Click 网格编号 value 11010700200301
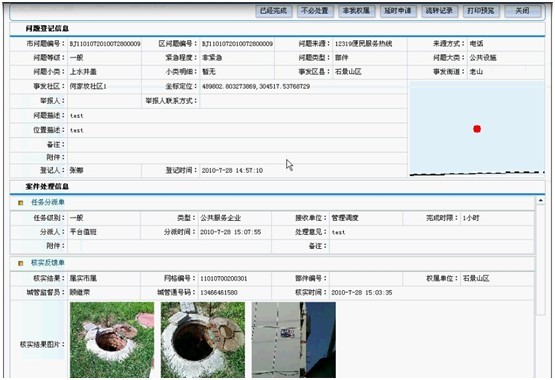Image resolution: width=555 pixels, height=380 pixels. [224, 279]
